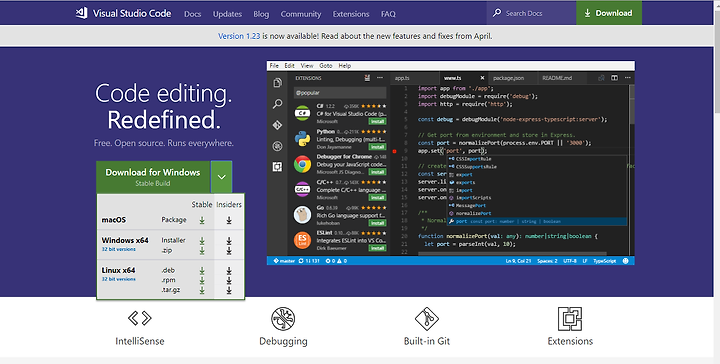Open the Goto menu in editor screenshot
Image resolution: width=720 pixels, height=364 pixels.
[x=326, y=66]
